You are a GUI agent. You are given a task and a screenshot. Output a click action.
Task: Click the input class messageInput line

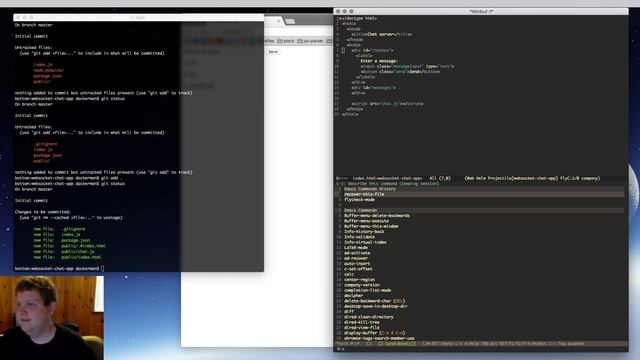[x=407, y=66]
